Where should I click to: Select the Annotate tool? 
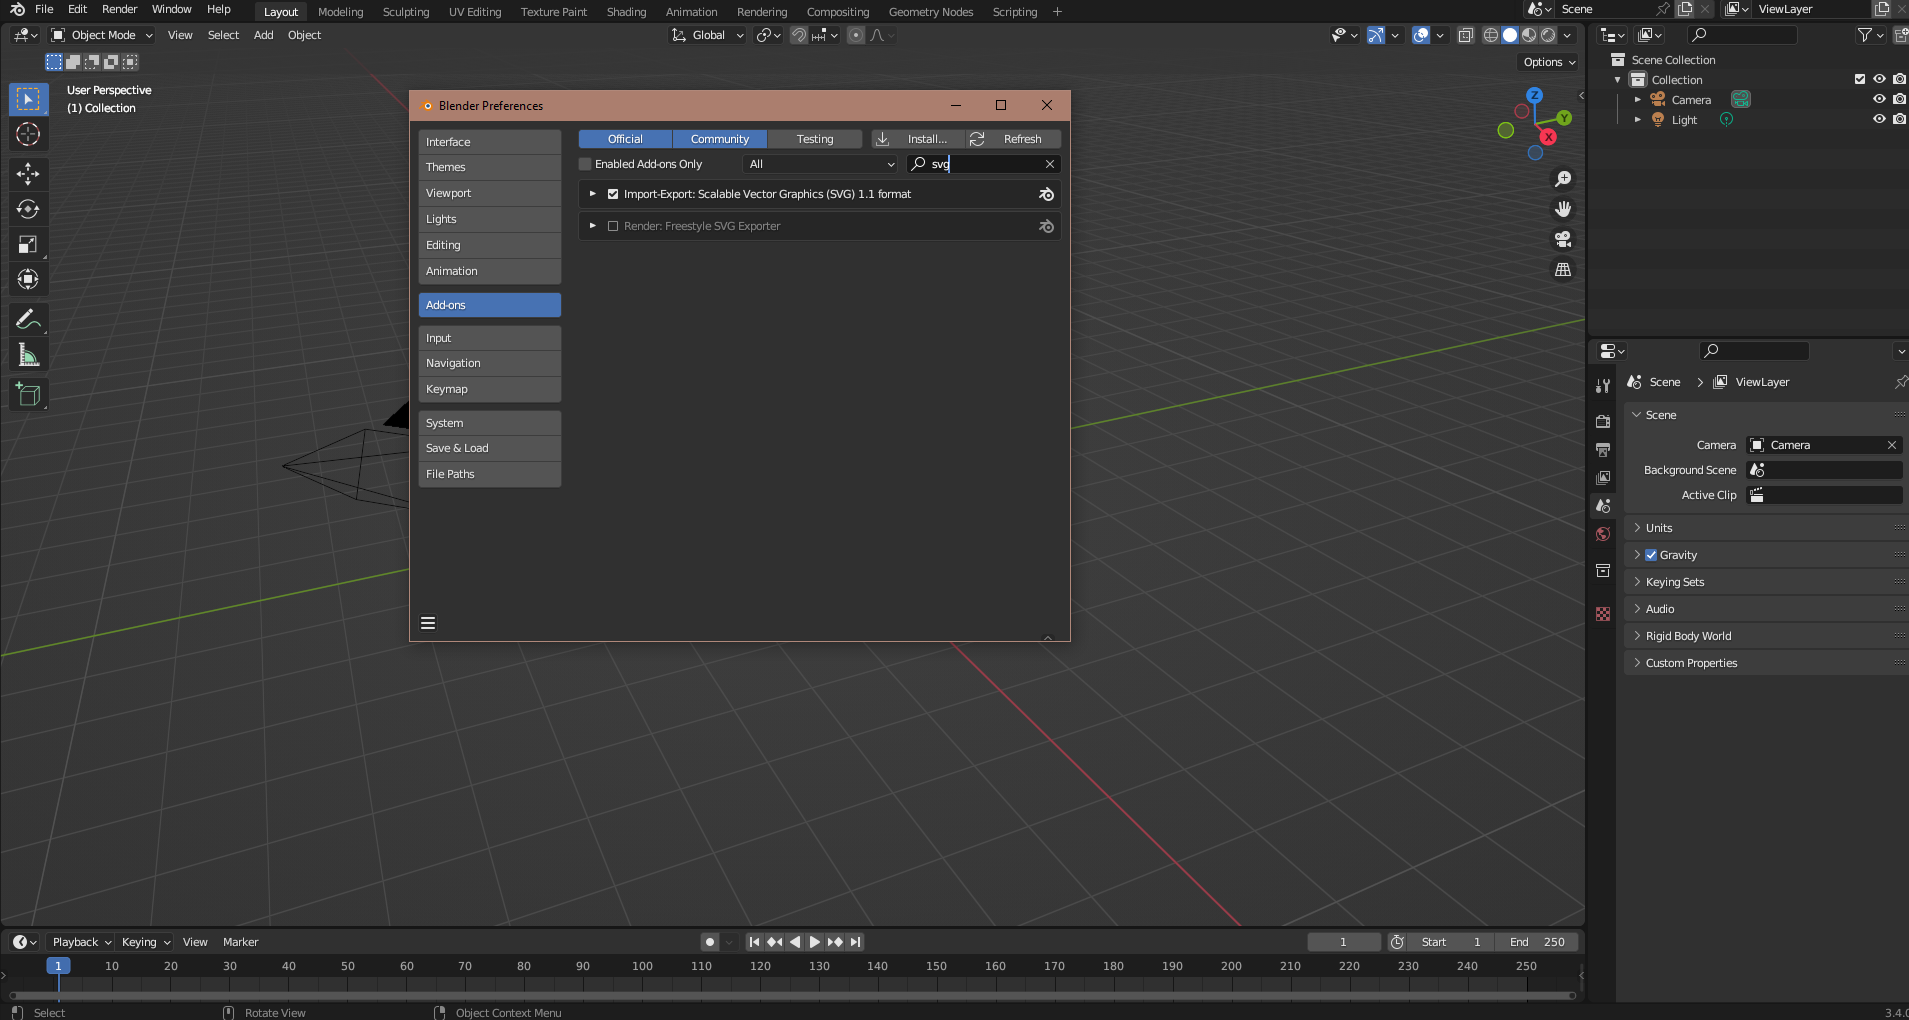[28, 320]
